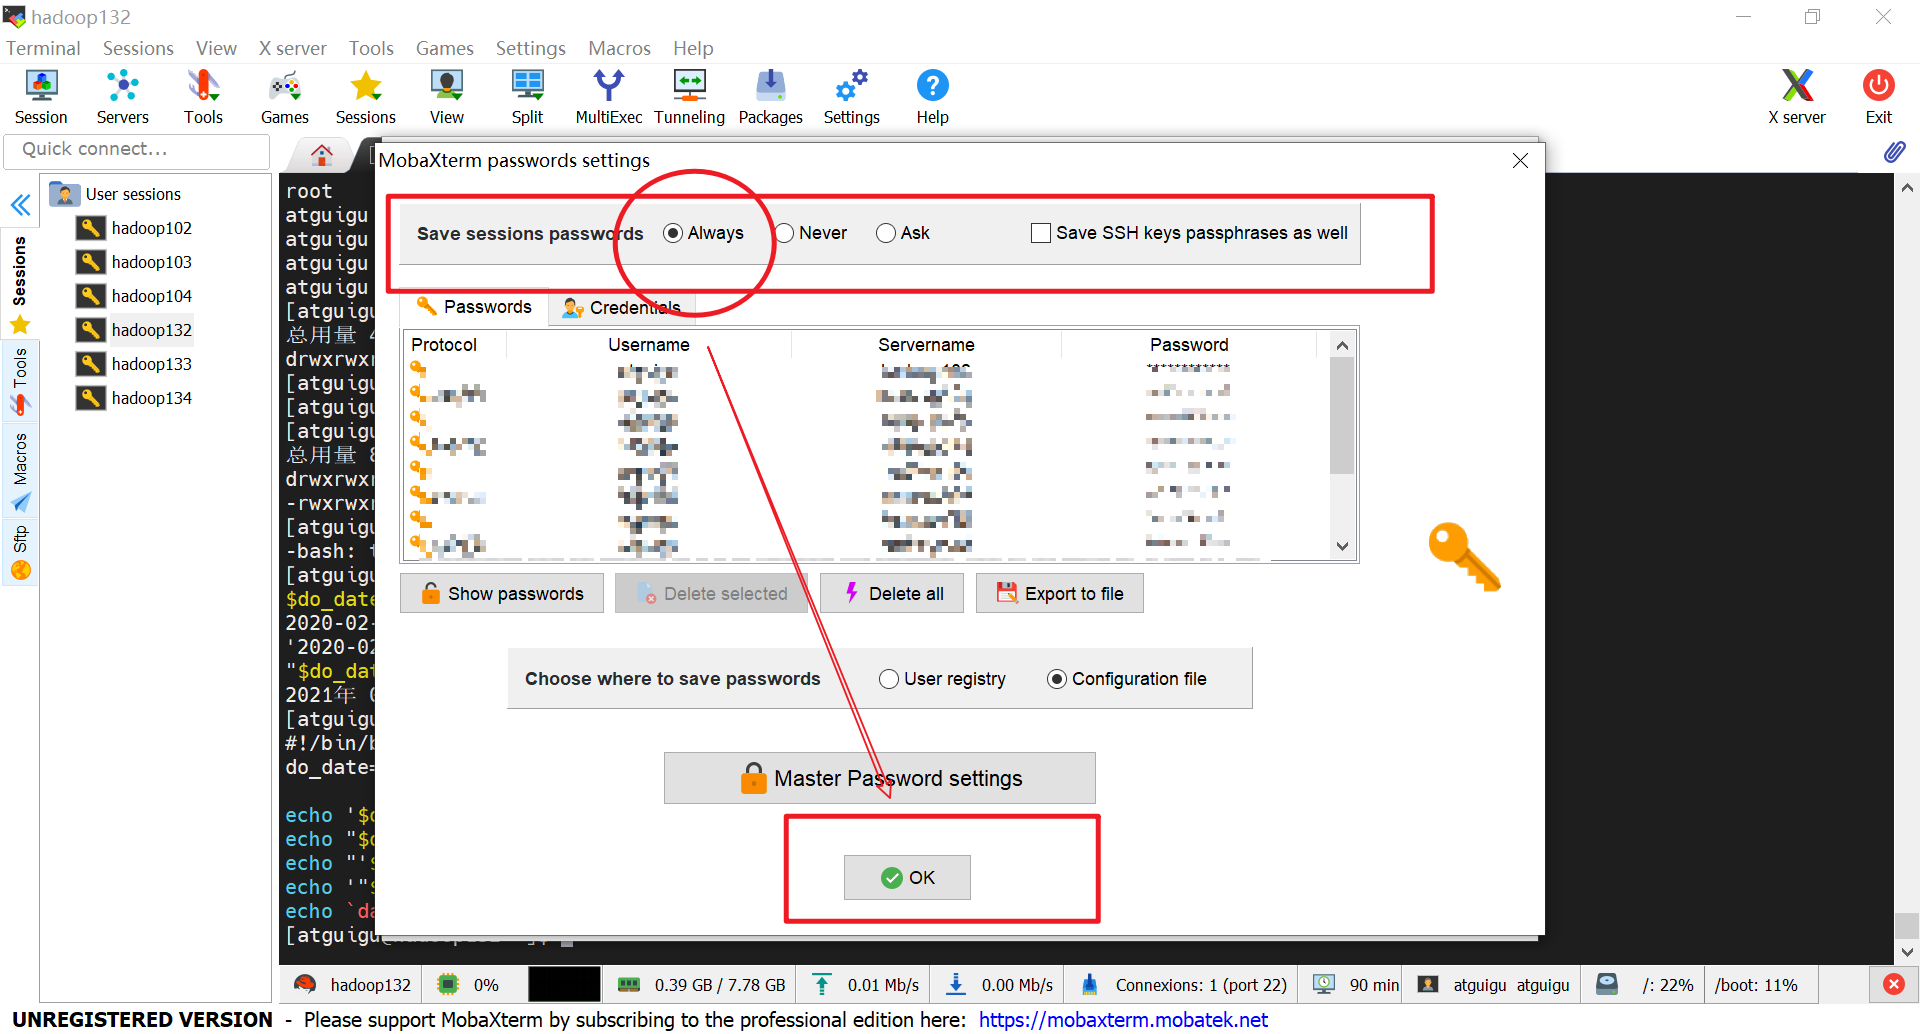
Task: Select the Split toolbar icon
Action: pyautogui.click(x=527, y=97)
